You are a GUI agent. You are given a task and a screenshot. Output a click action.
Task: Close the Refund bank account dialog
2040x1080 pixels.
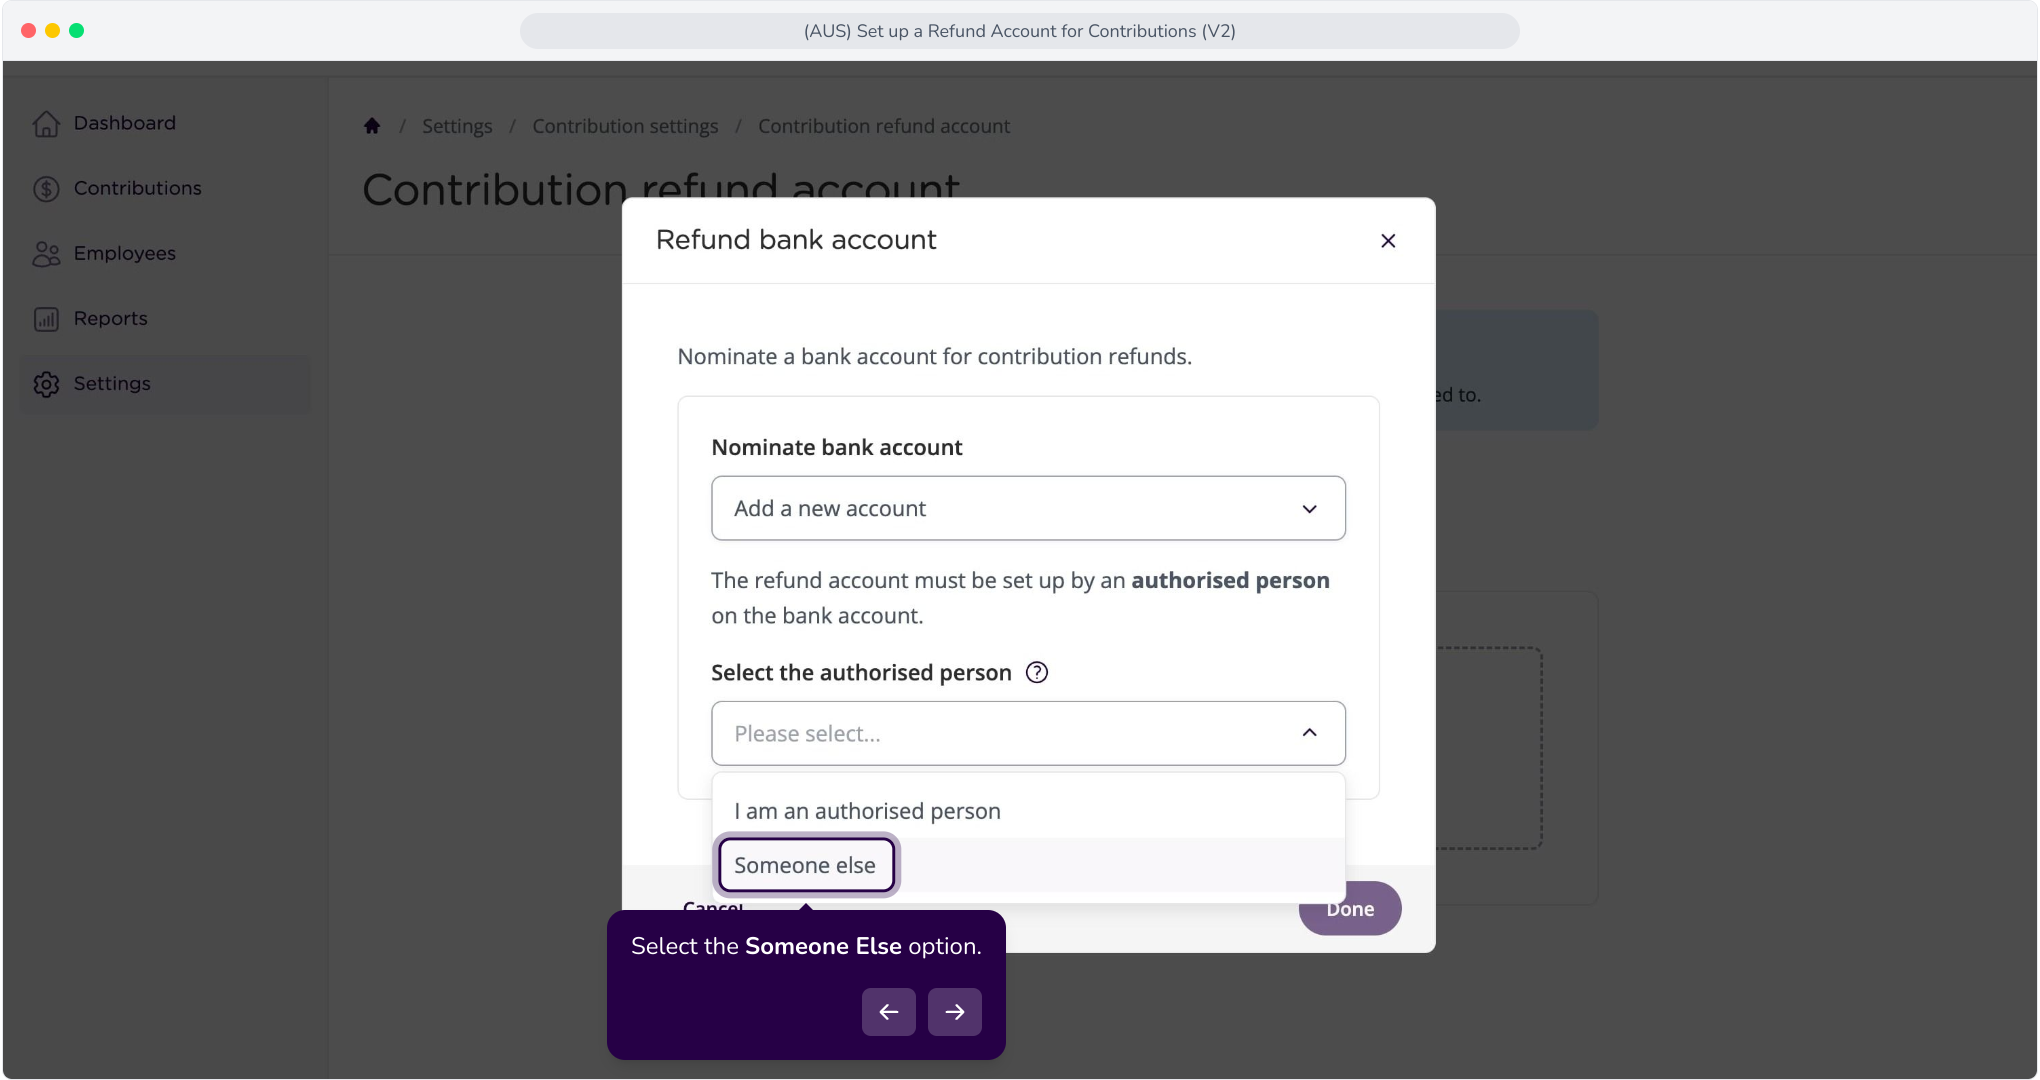(1388, 241)
